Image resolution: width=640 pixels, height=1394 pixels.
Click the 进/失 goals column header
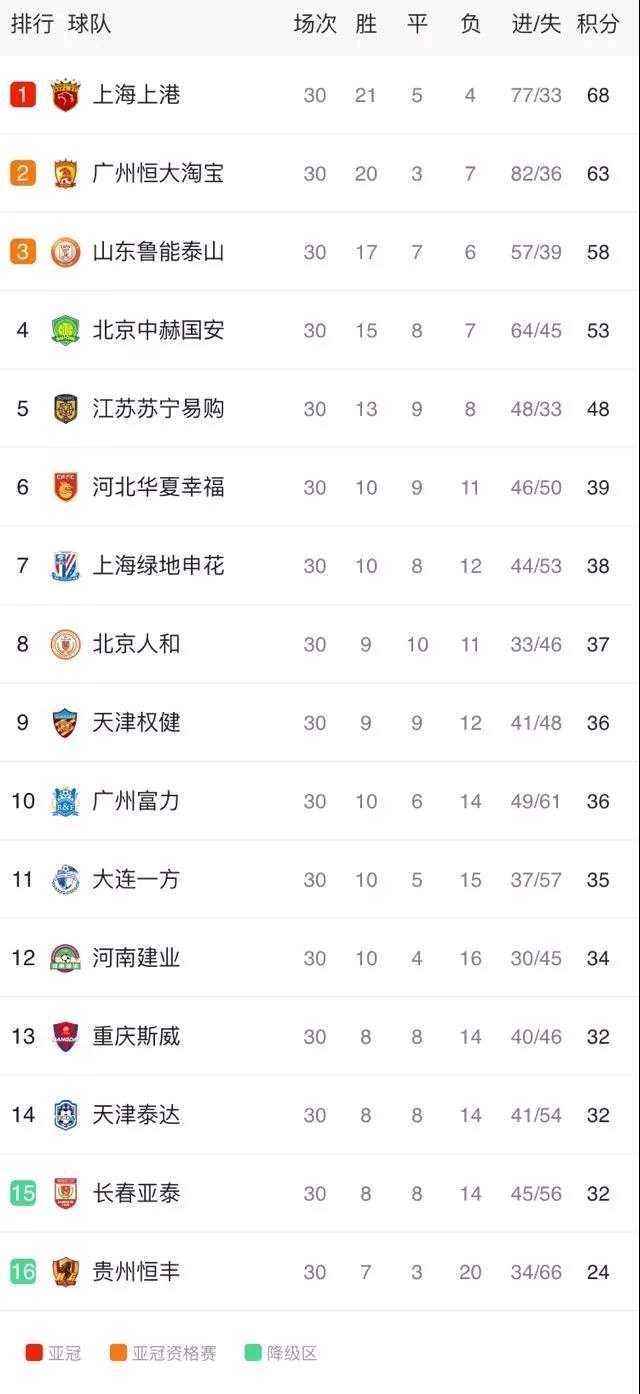coord(536,24)
